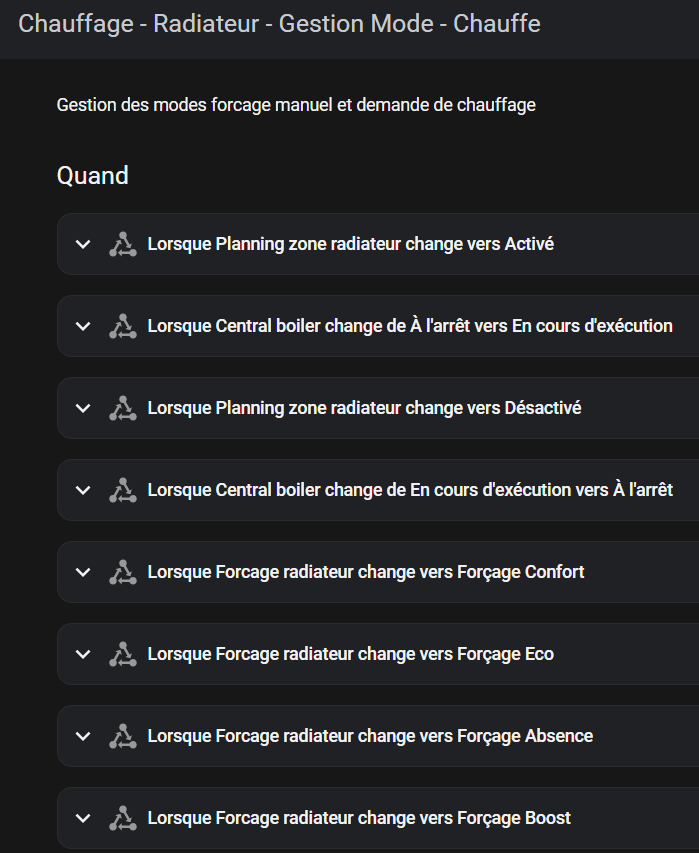The image size is (699, 853).
Task: Click state icon of Forçage Eco trigger
Action: [123, 654]
